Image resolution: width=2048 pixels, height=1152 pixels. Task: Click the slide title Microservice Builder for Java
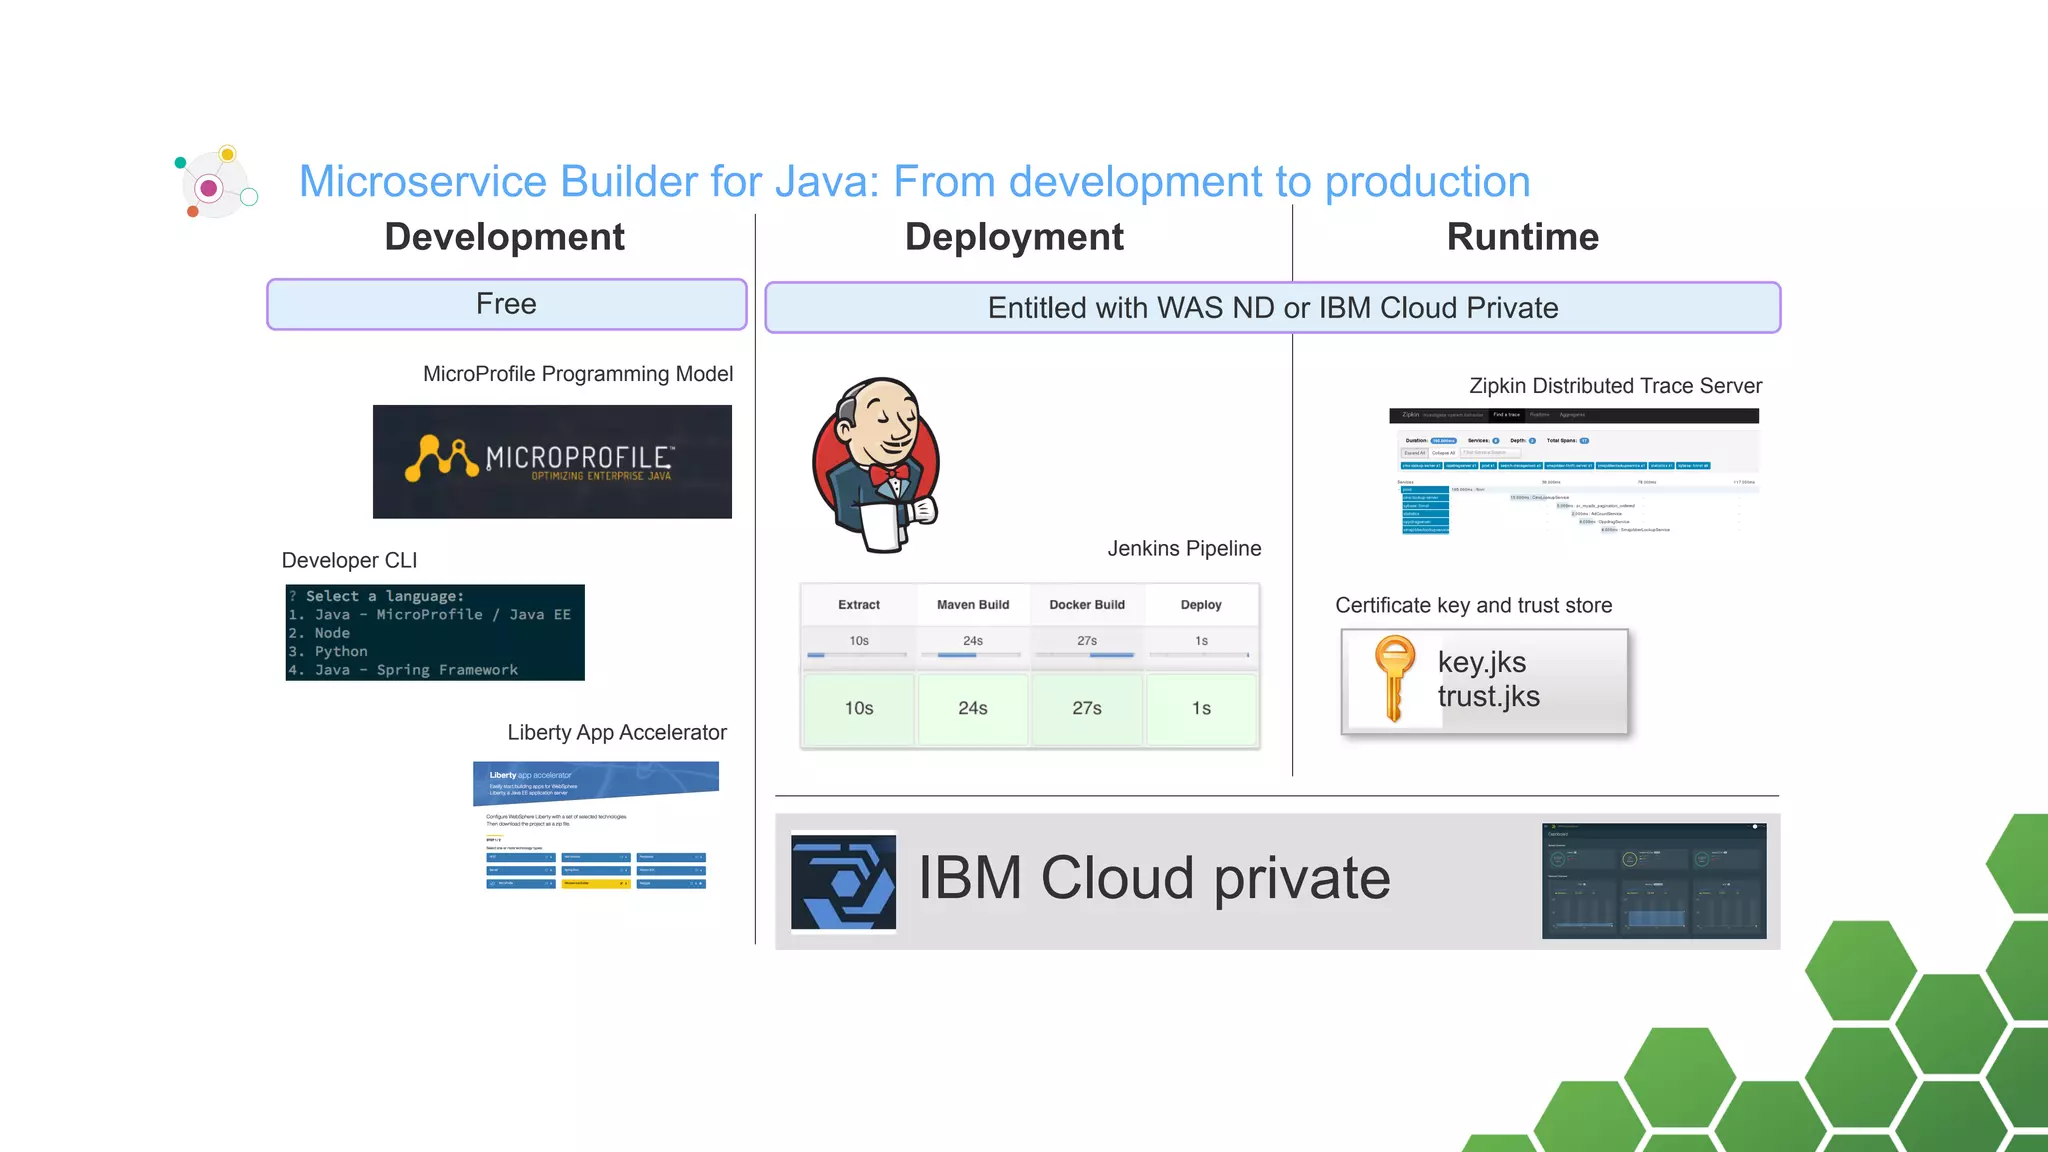coord(914,182)
